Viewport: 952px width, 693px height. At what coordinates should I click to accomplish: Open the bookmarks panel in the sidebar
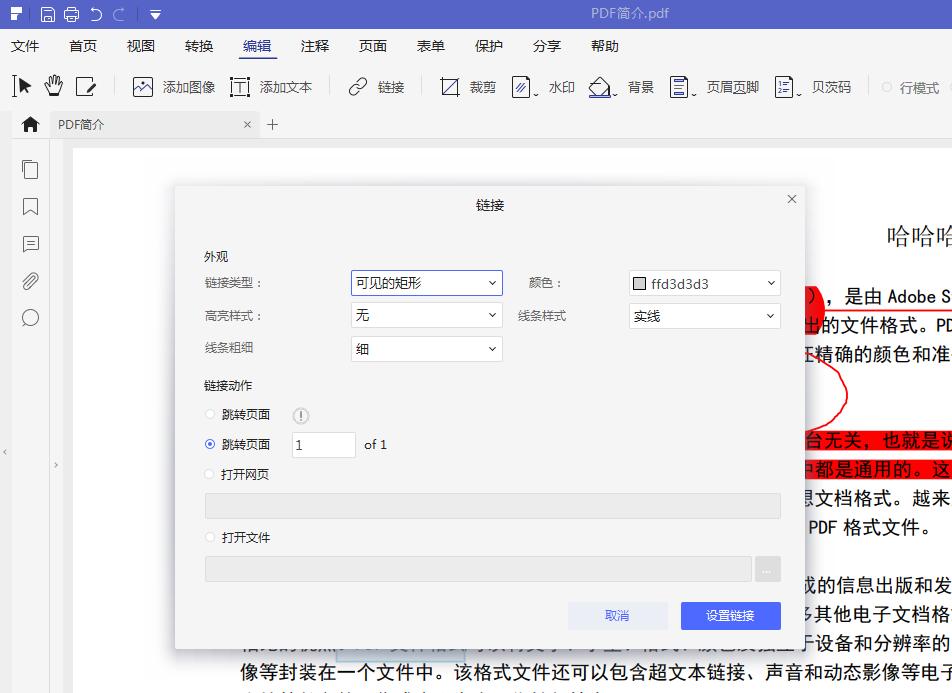point(30,207)
